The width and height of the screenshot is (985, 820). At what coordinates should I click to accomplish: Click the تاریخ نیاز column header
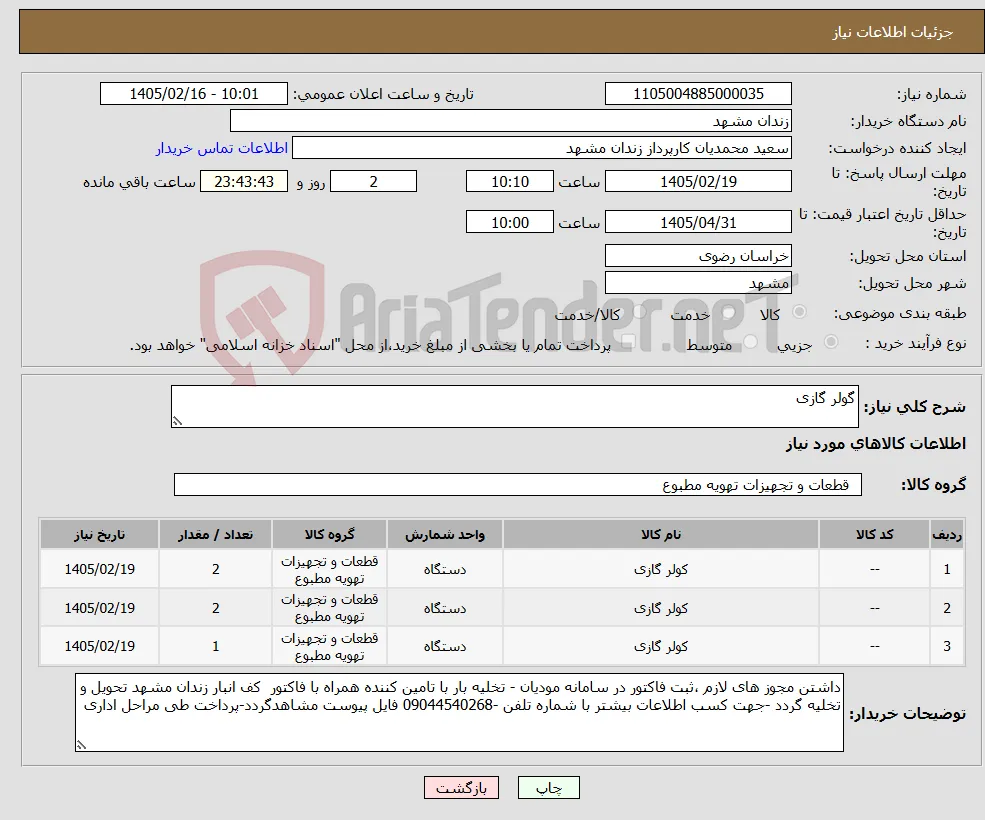coord(99,535)
